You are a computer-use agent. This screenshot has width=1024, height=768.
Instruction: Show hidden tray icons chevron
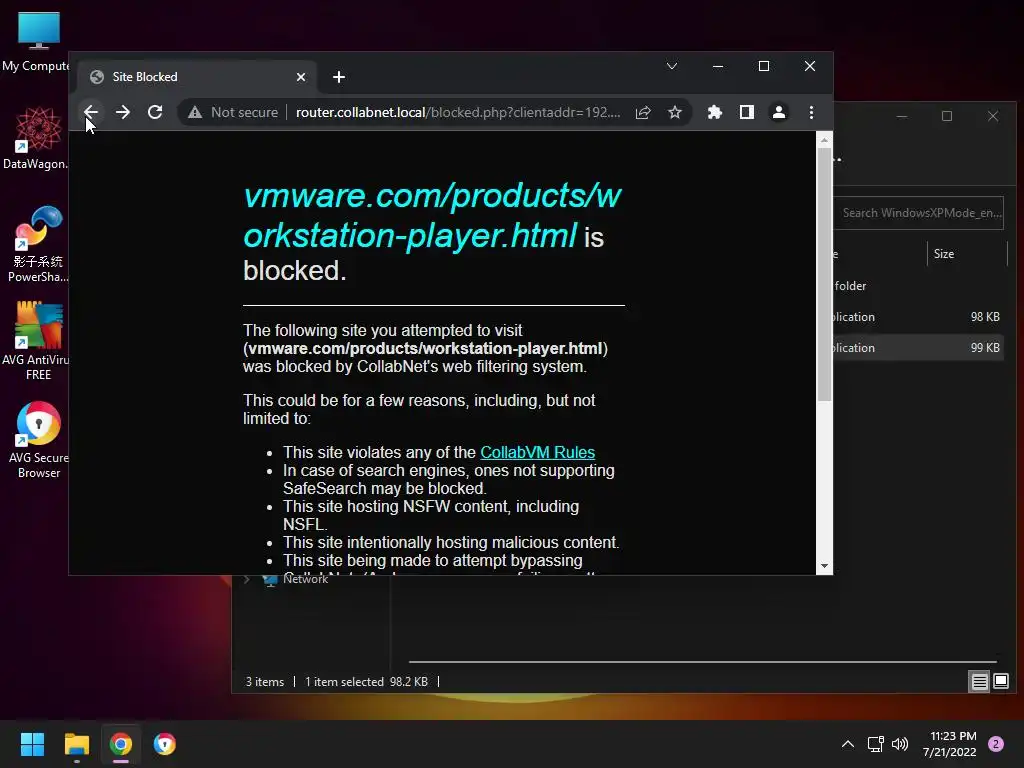pos(848,744)
